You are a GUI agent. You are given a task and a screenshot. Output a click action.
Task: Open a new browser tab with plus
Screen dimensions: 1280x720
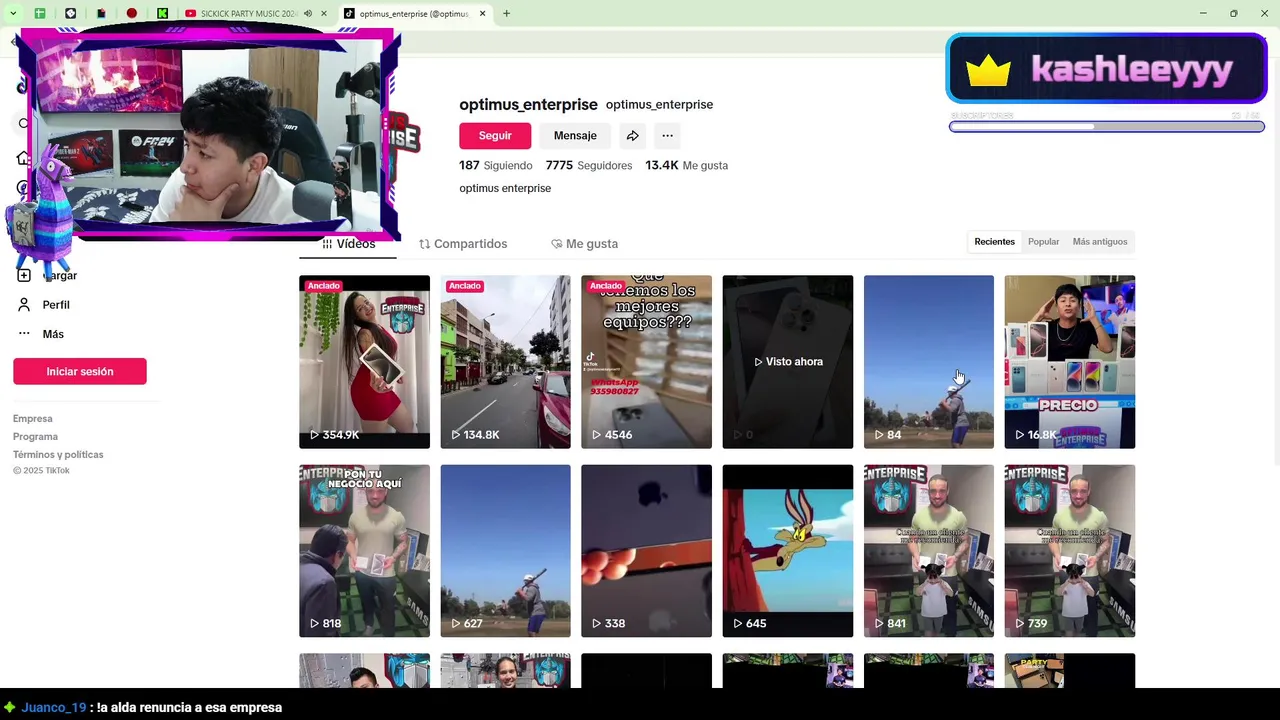click(x=507, y=14)
